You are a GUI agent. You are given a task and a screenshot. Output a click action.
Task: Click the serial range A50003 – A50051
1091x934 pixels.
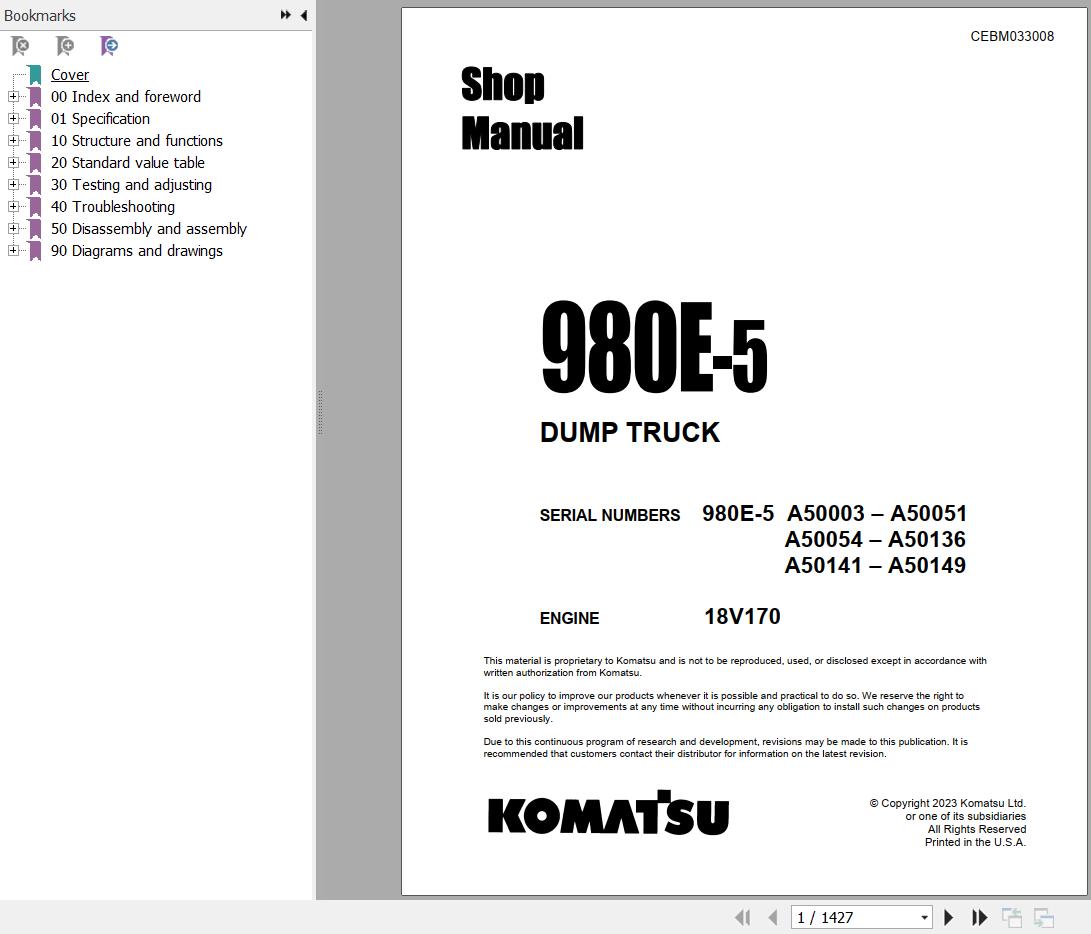(x=877, y=514)
